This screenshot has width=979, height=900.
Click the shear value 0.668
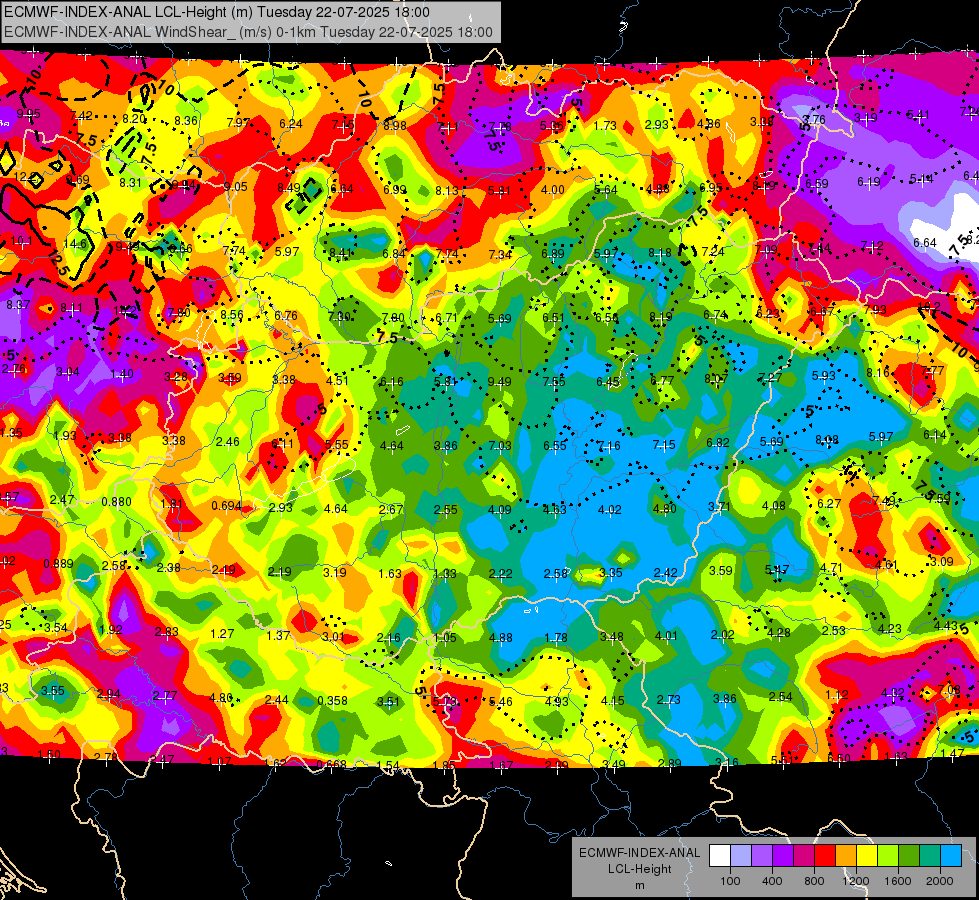(332, 765)
